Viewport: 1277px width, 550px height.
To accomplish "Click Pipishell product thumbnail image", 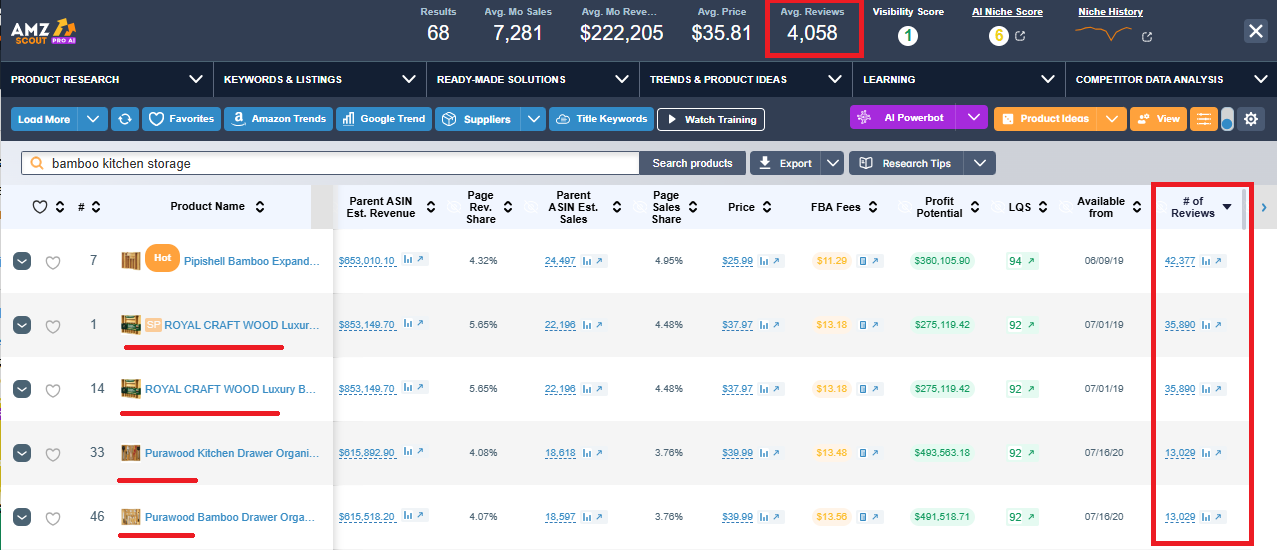I will pyautogui.click(x=130, y=261).
